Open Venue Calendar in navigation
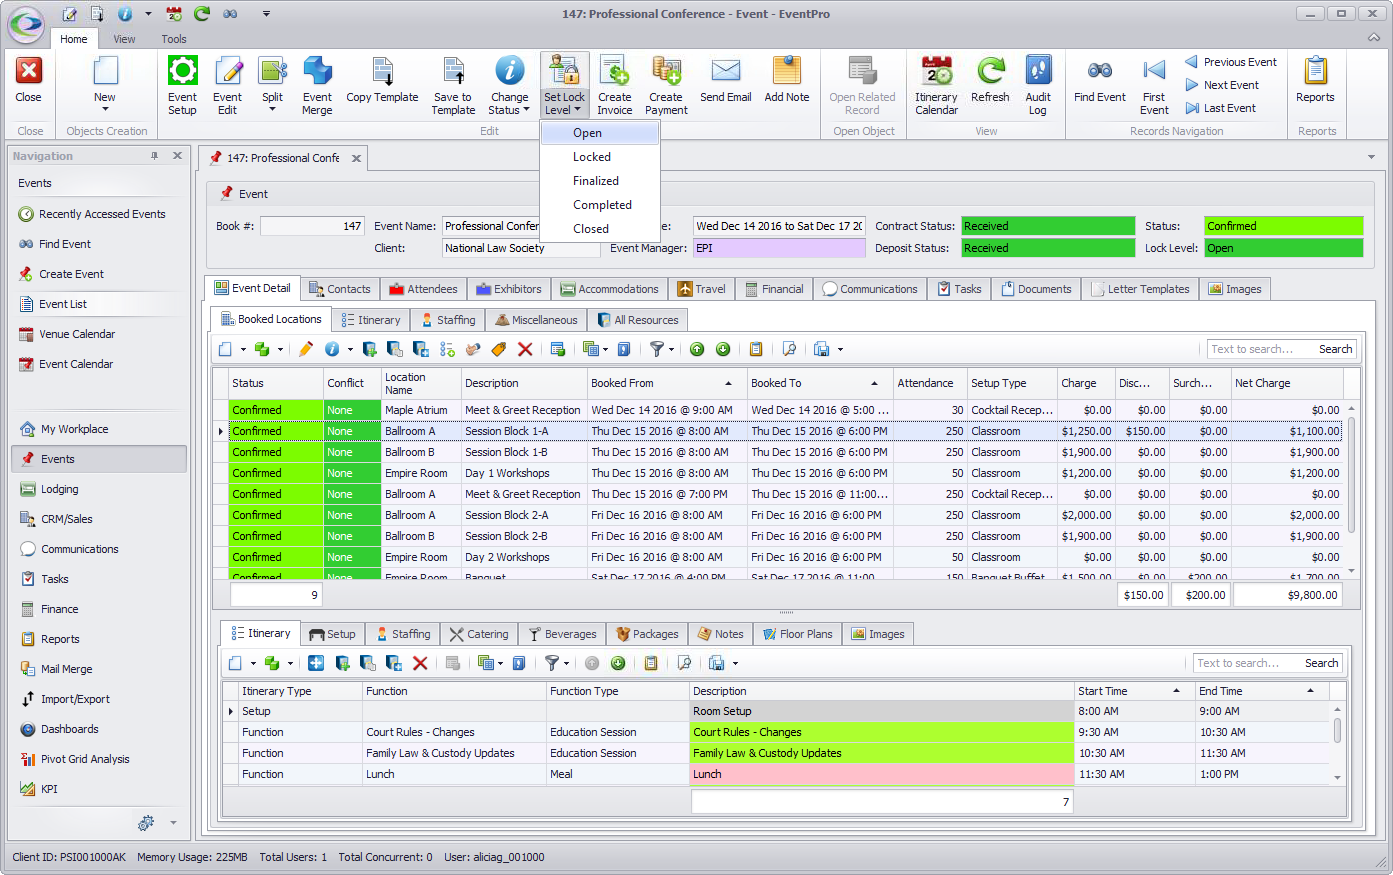Viewport: 1393px width, 875px height. click(77, 334)
